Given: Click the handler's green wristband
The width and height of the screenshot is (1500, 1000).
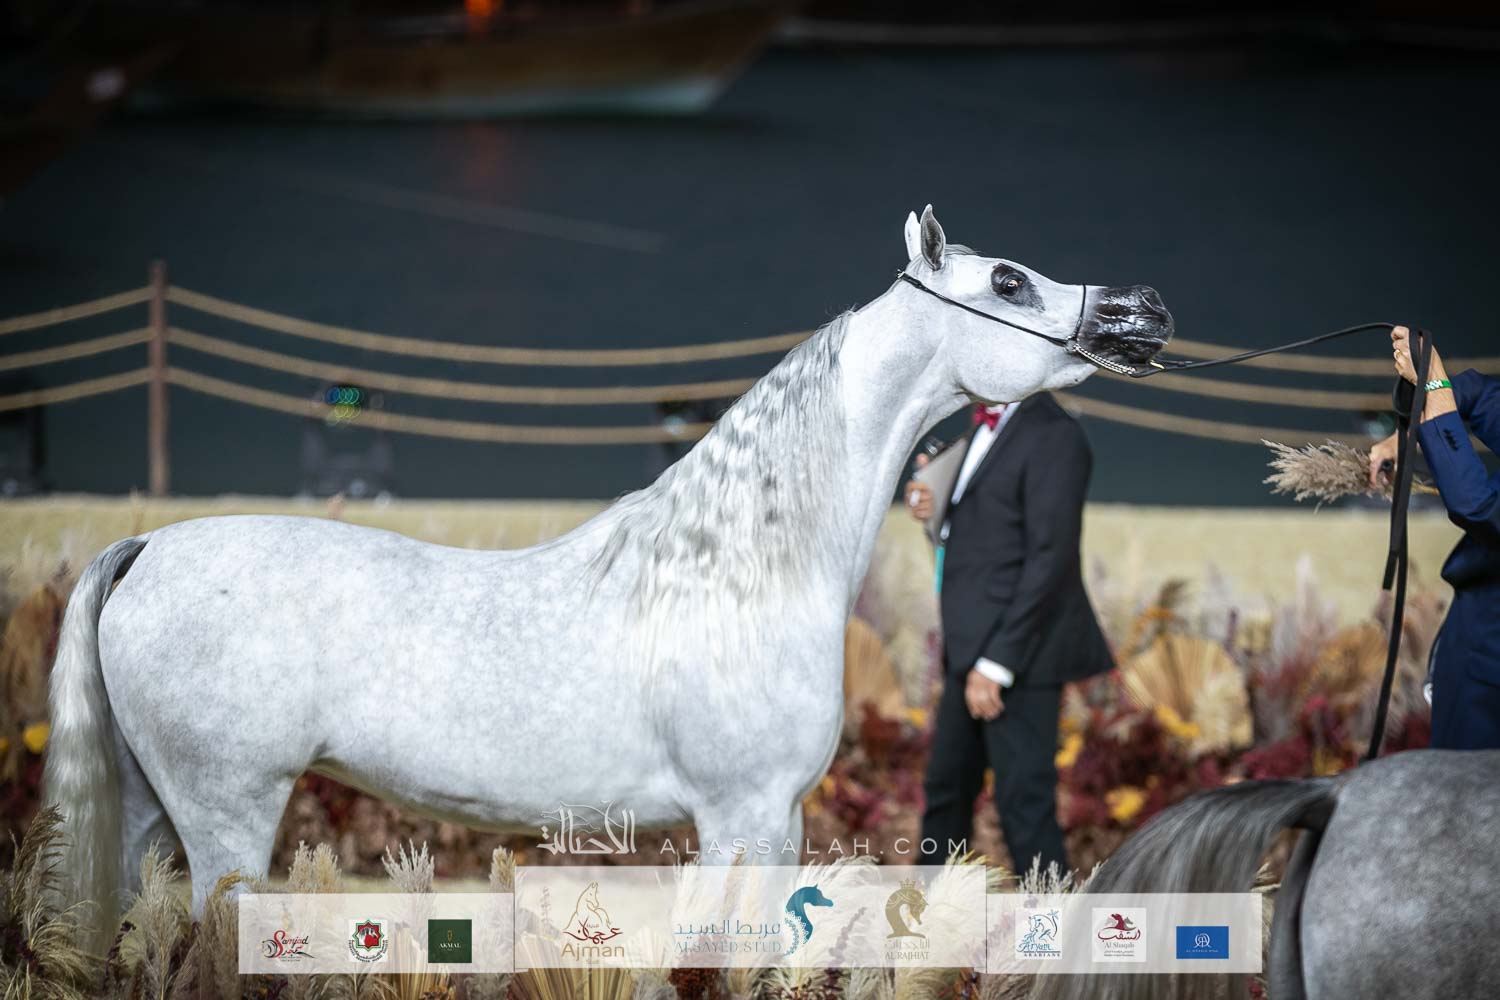Looking at the screenshot, I should [x=1437, y=383].
